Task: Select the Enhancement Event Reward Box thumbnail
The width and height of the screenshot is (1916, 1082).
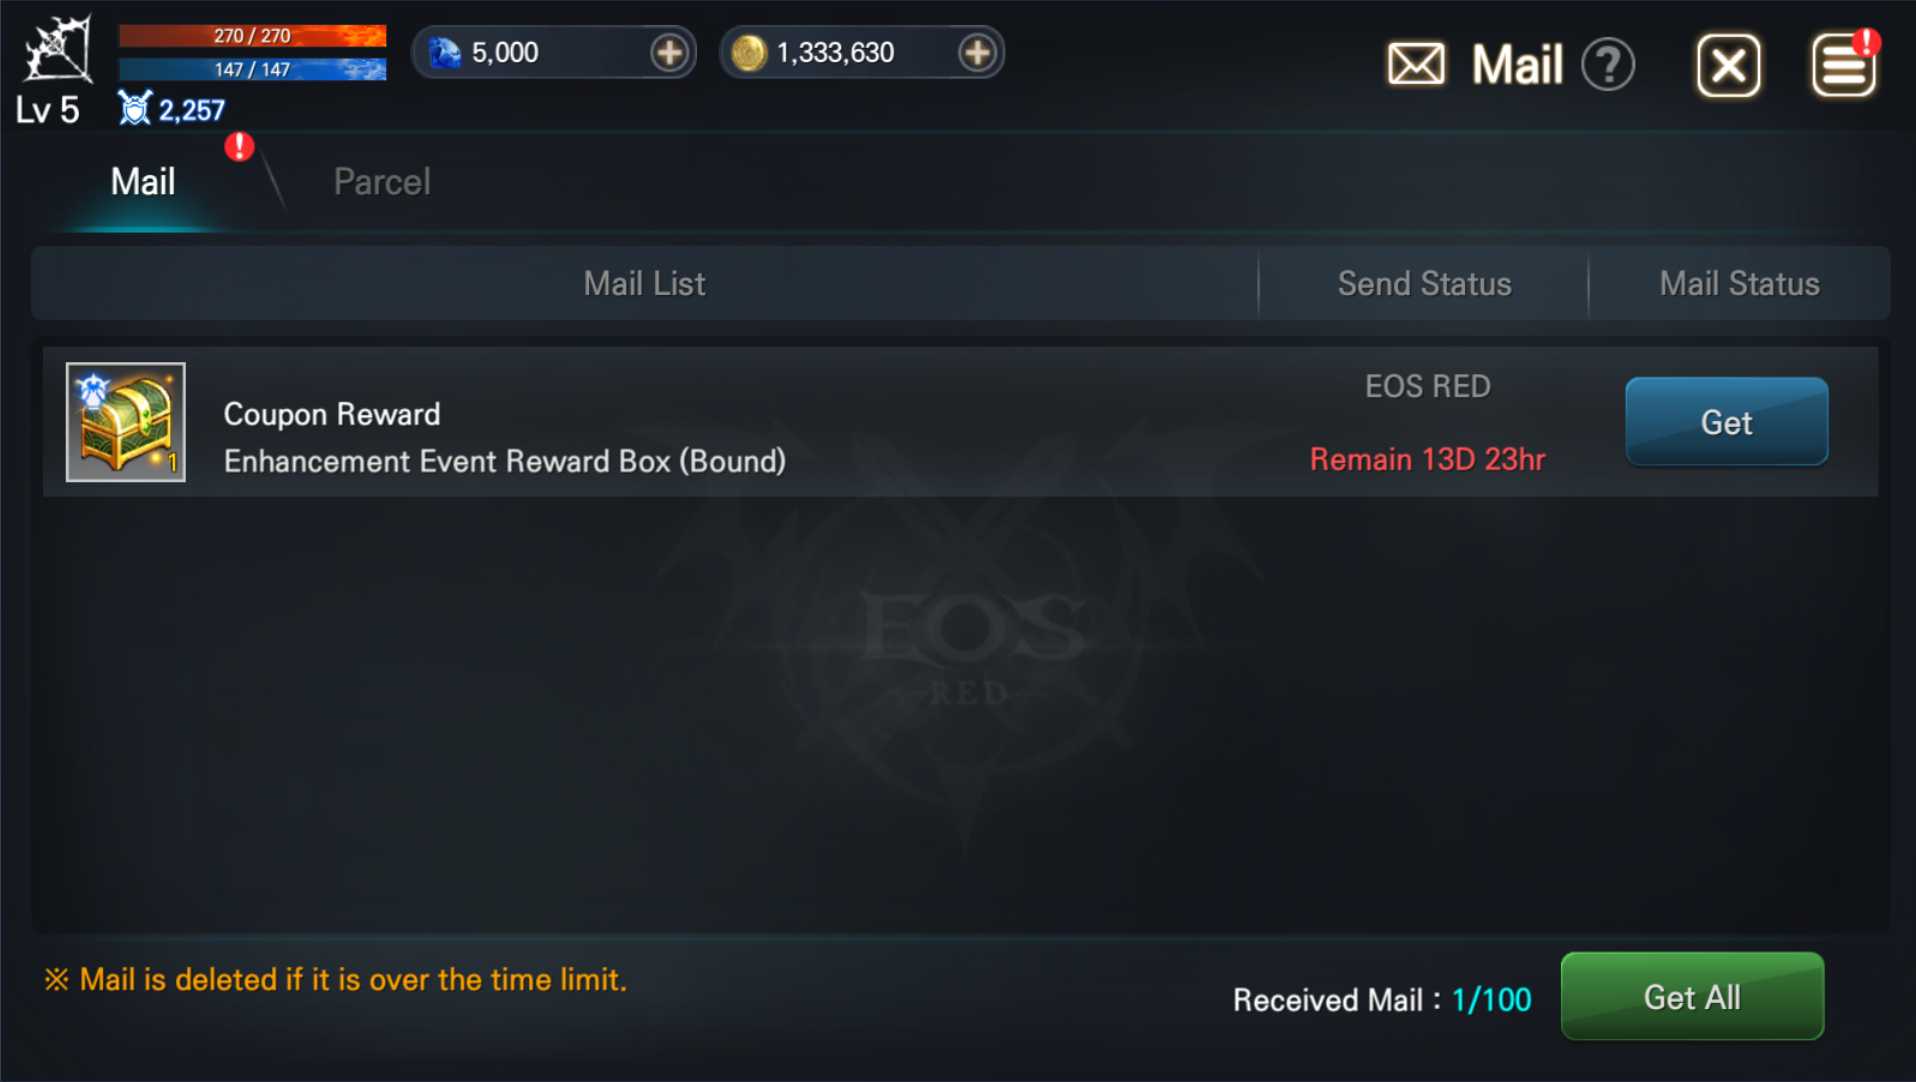Action: coord(126,422)
